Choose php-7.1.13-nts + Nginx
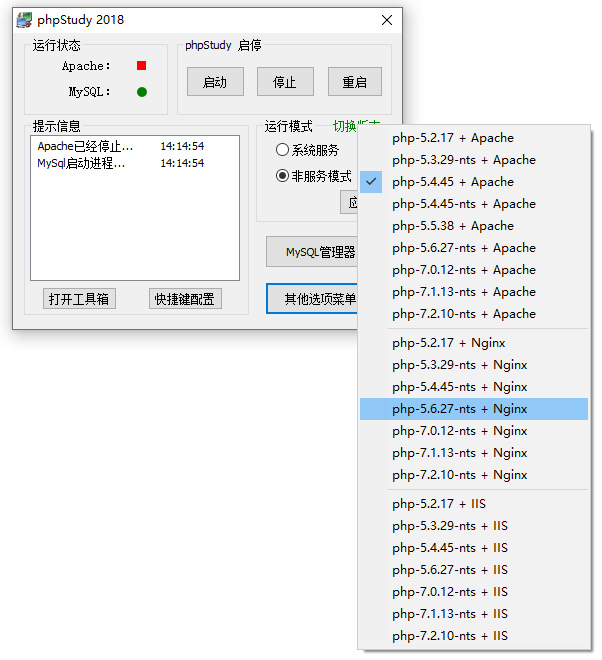Screen dimensions: 602x660 click(474, 453)
